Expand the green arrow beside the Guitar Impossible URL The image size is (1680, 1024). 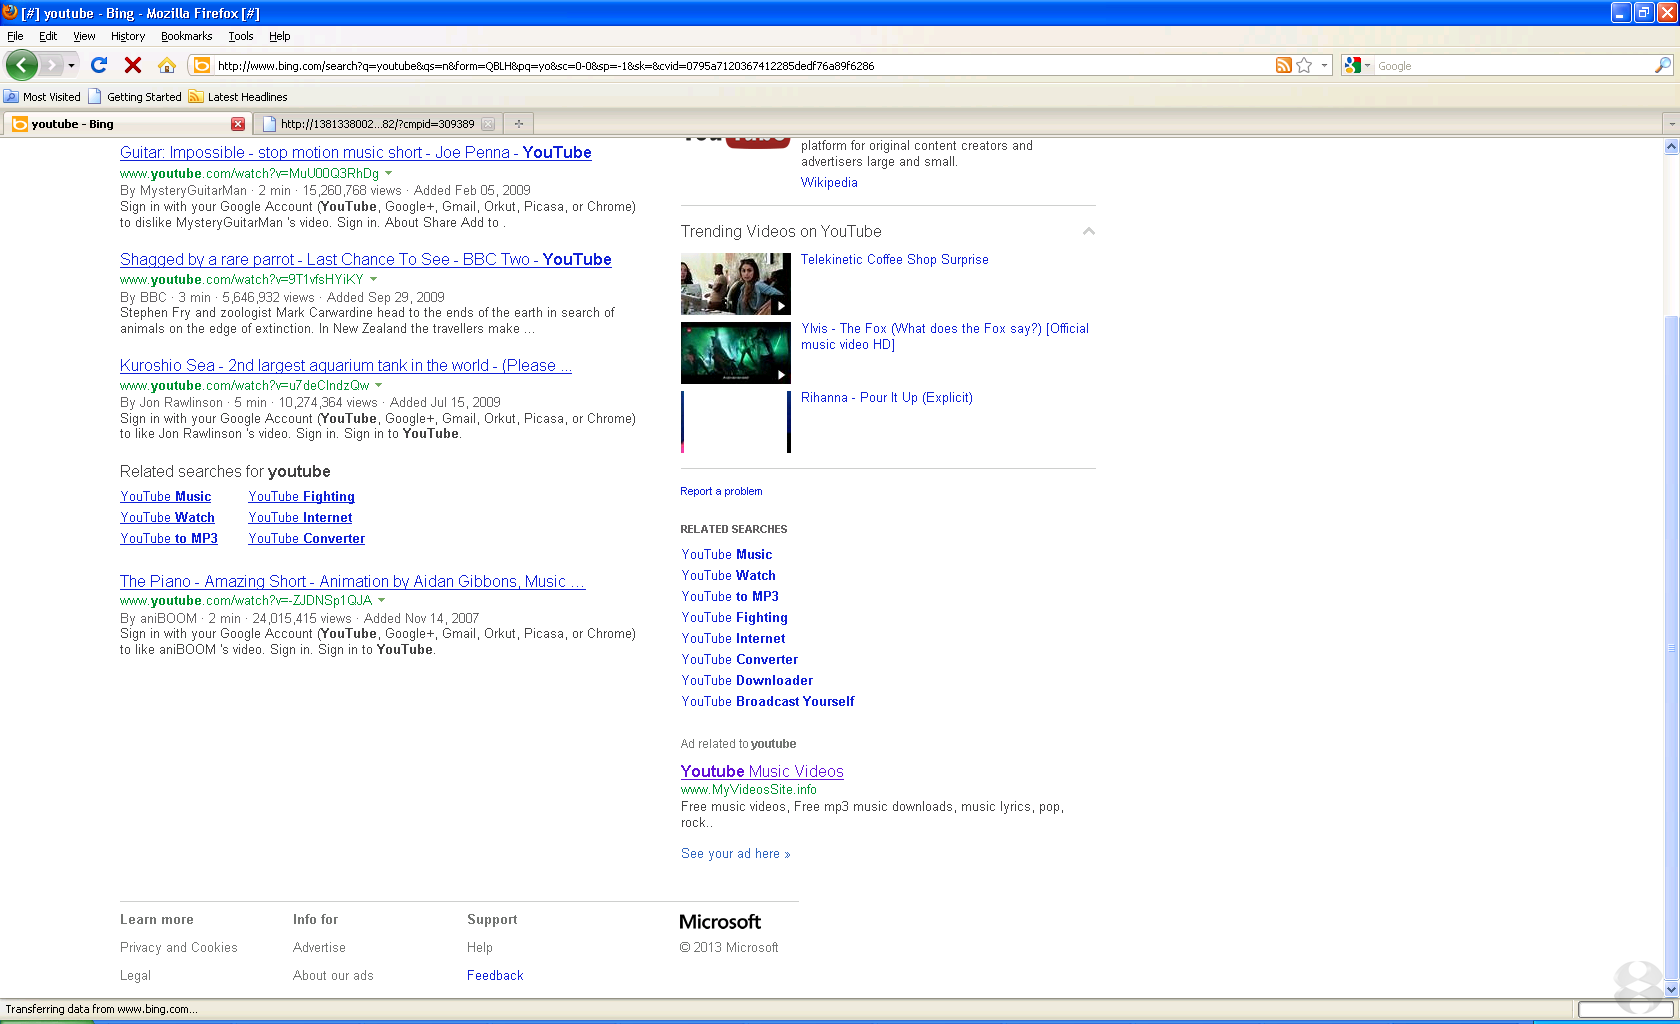(x=389, y=173)
